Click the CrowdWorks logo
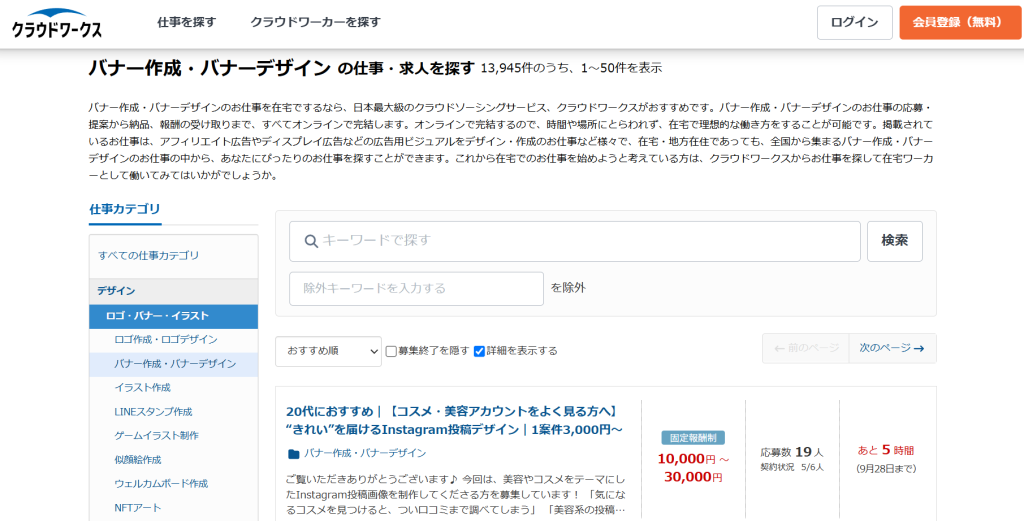 coord(57,23)
